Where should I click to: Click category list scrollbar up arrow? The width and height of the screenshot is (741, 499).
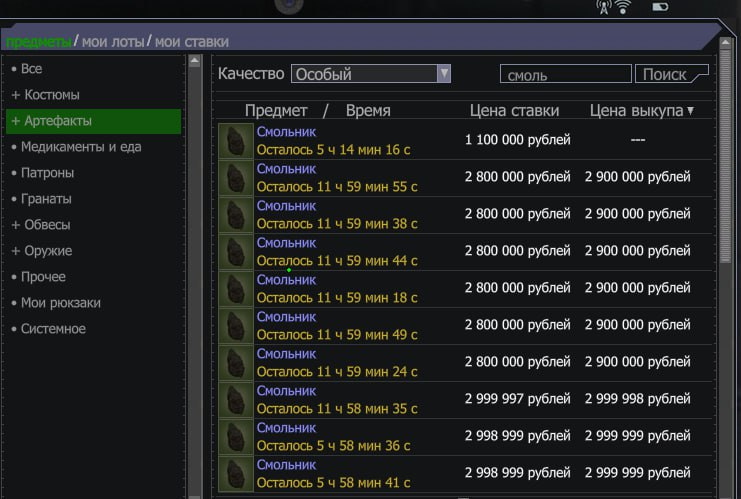coord(194,61)
